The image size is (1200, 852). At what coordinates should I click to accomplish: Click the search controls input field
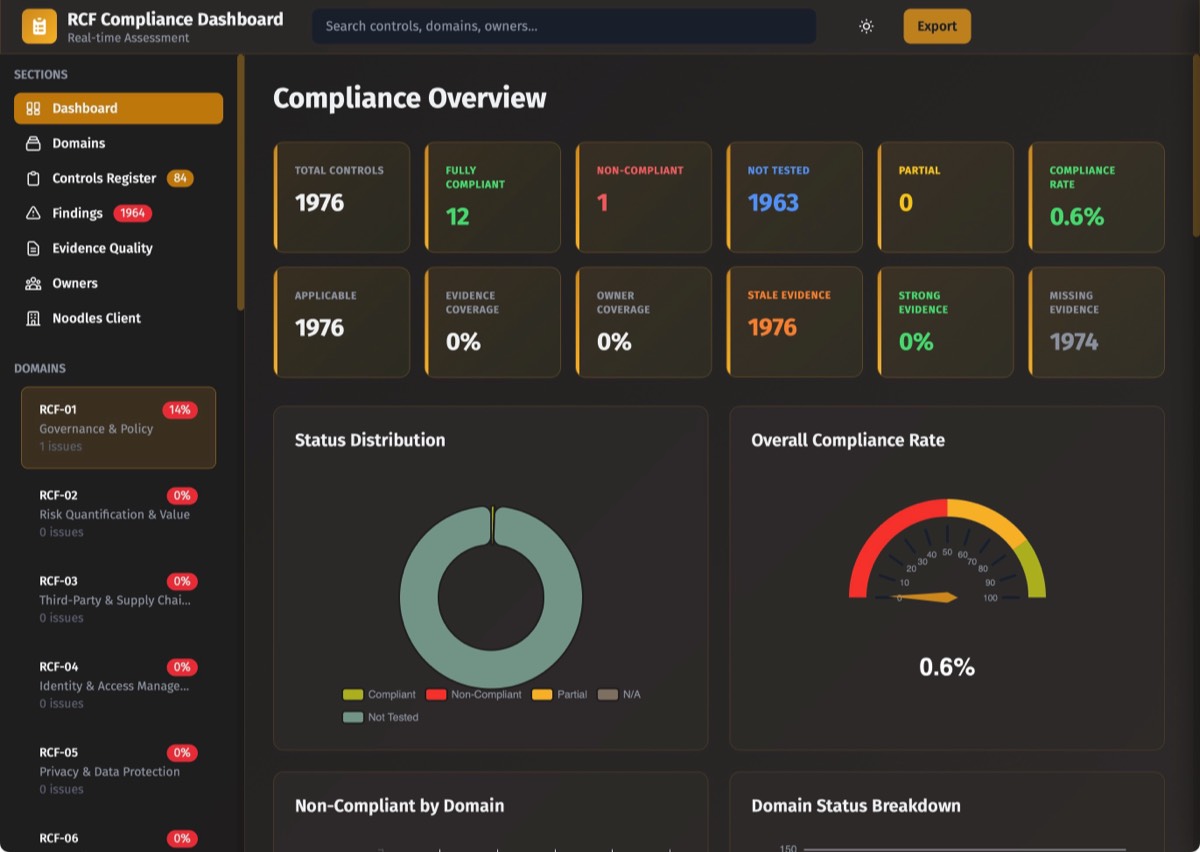(563, 27)
